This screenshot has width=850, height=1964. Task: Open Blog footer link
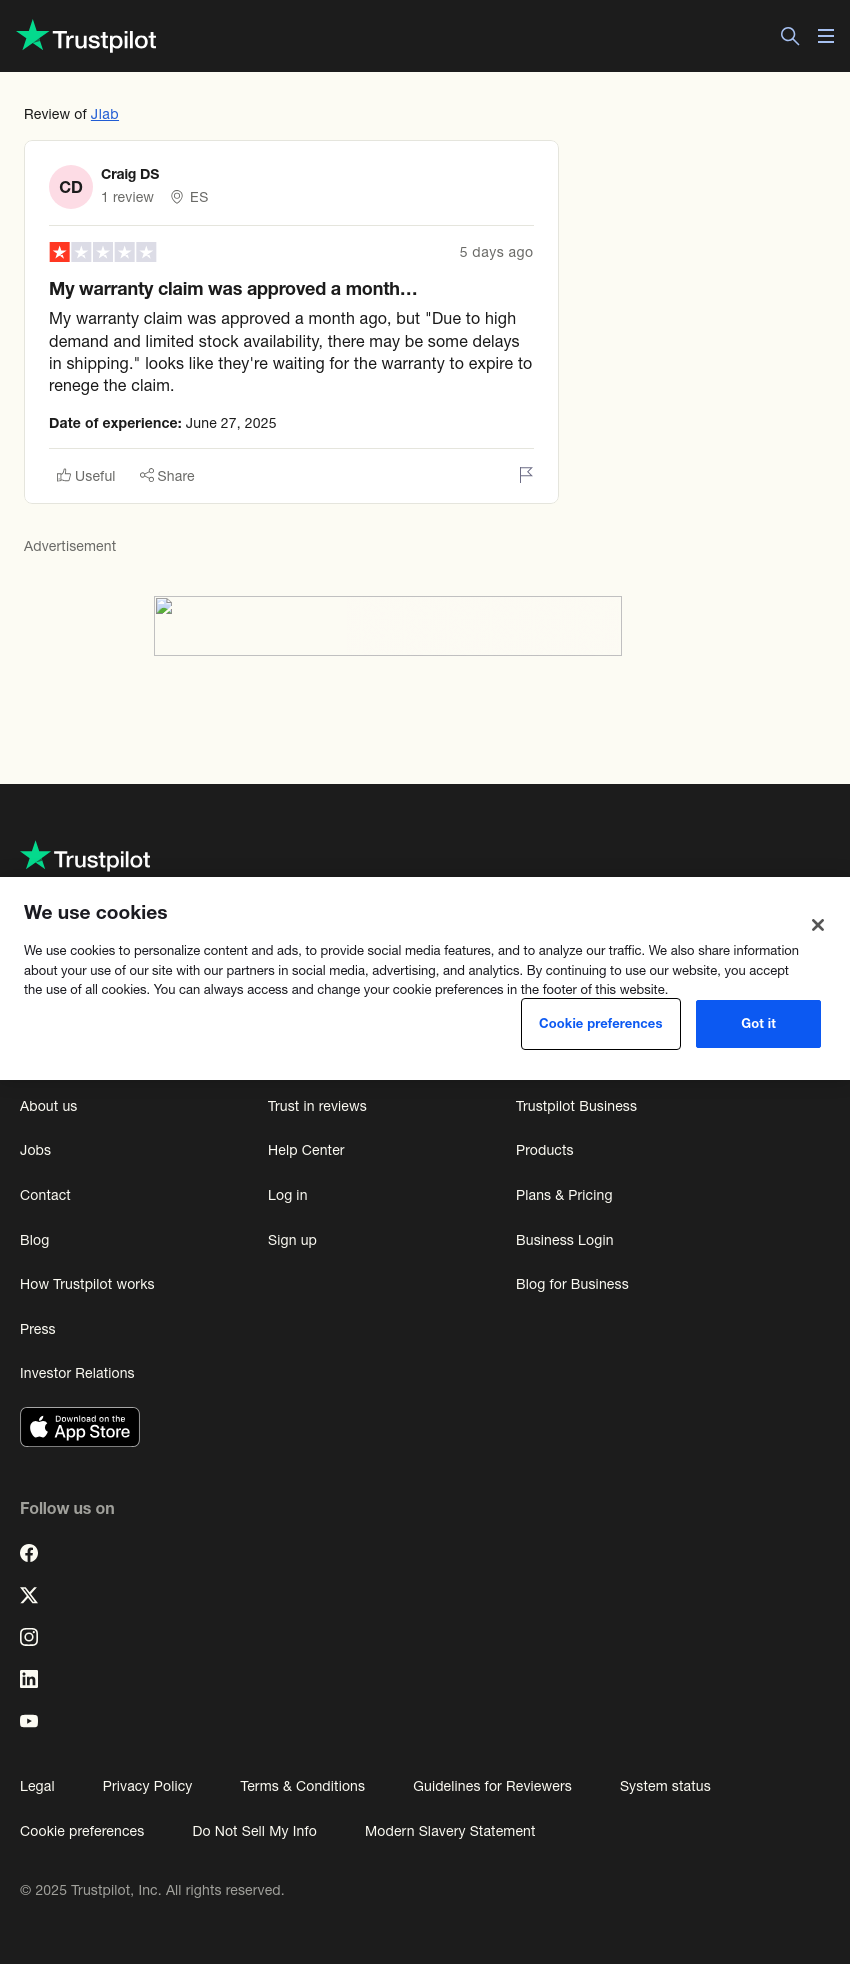point(35,1240)
